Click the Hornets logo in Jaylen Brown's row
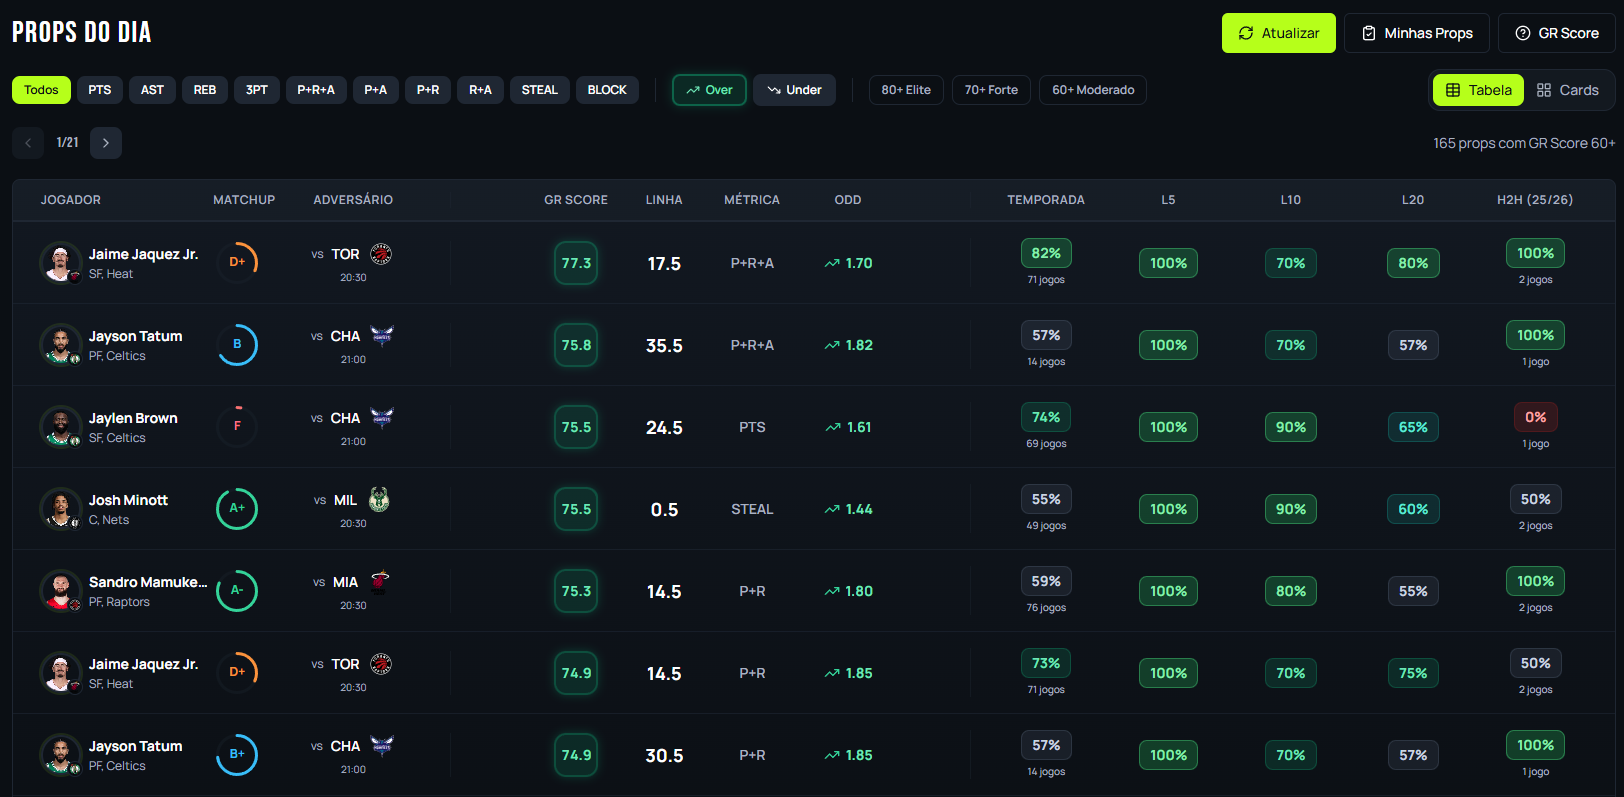Viewport: 1624px width, 797px height. pos(382,418)
